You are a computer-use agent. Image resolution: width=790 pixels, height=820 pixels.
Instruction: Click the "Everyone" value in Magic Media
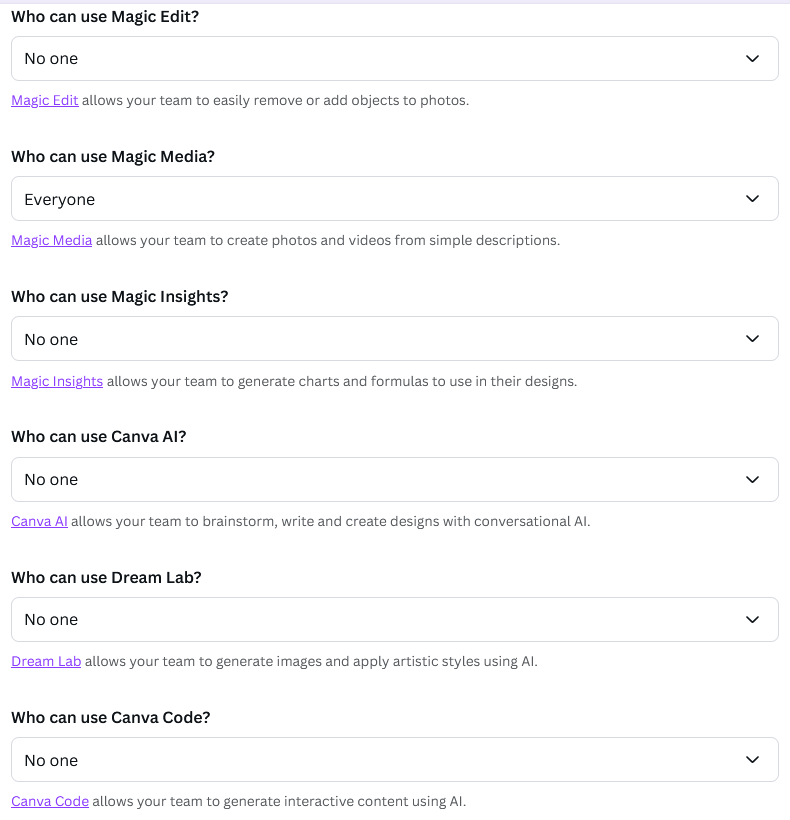pos(60,200)
